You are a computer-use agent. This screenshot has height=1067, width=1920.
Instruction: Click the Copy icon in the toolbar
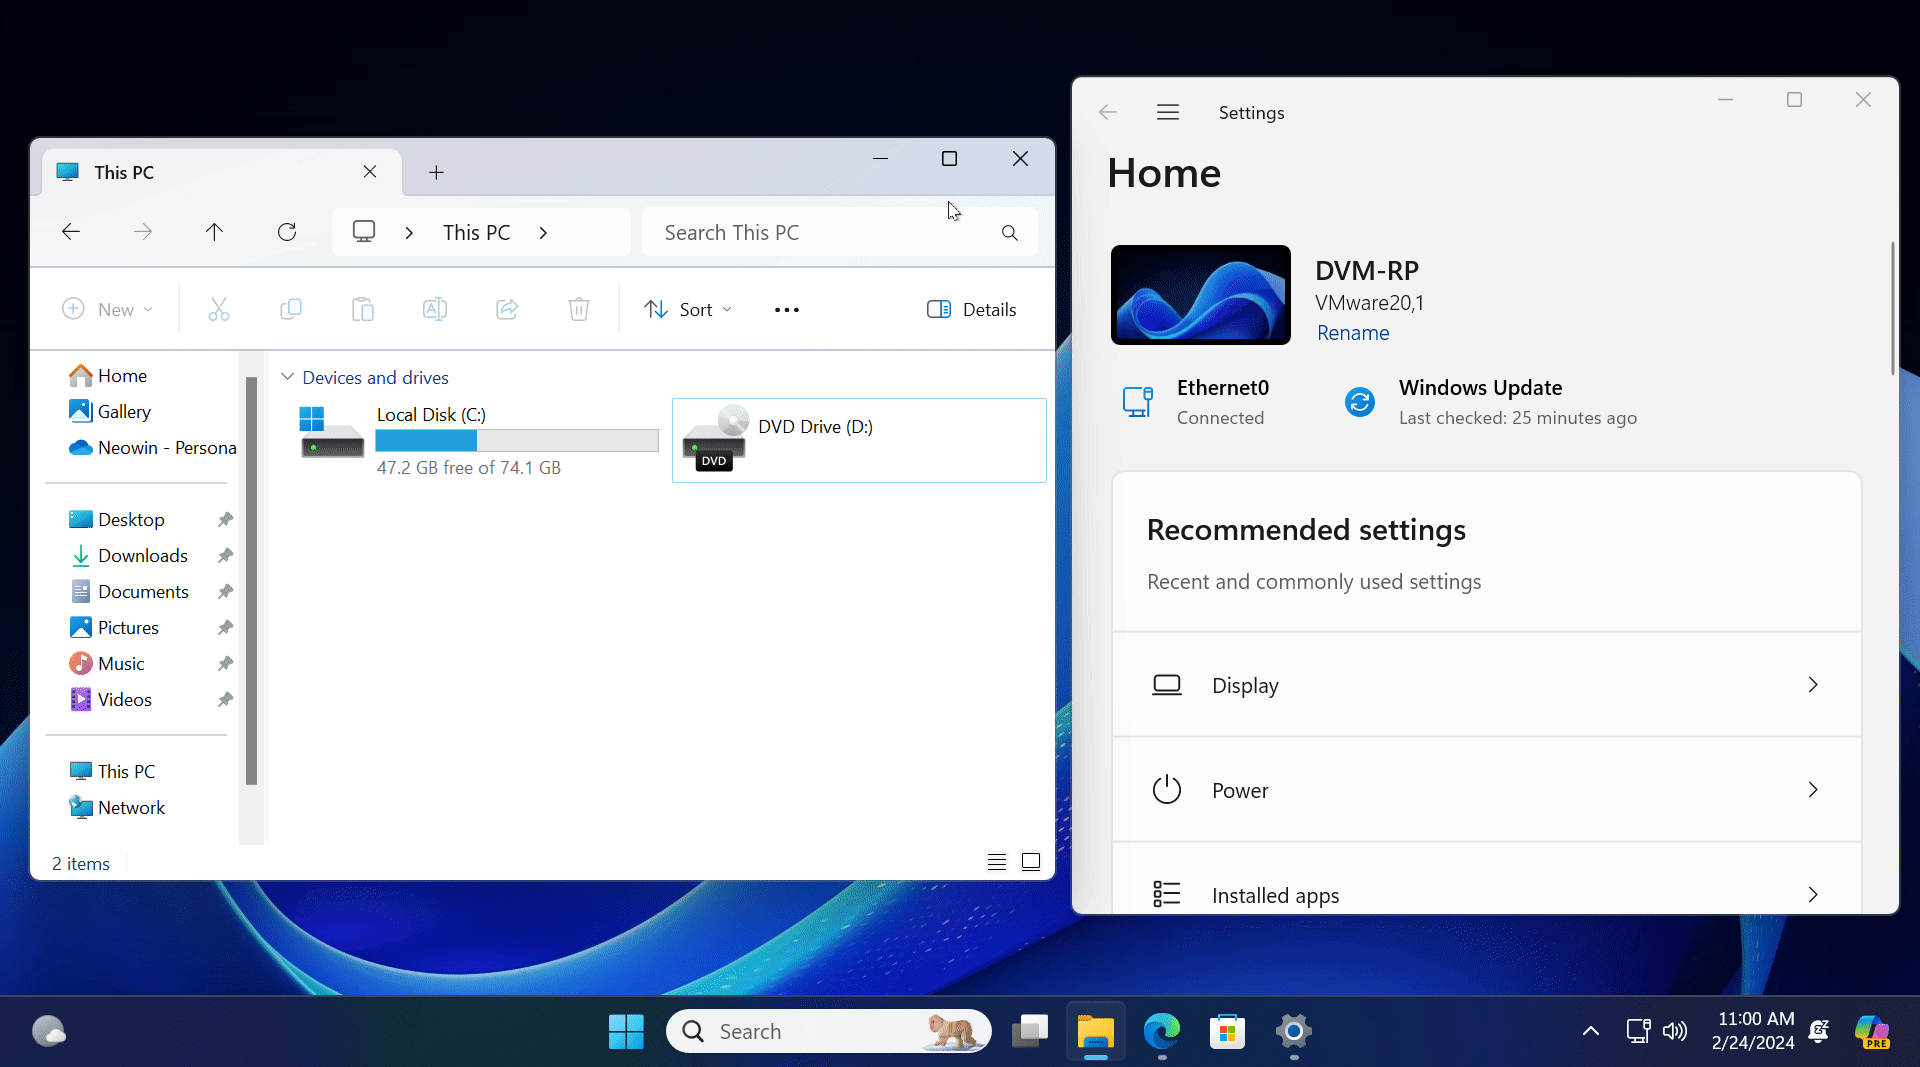click(x=291, y=309)
